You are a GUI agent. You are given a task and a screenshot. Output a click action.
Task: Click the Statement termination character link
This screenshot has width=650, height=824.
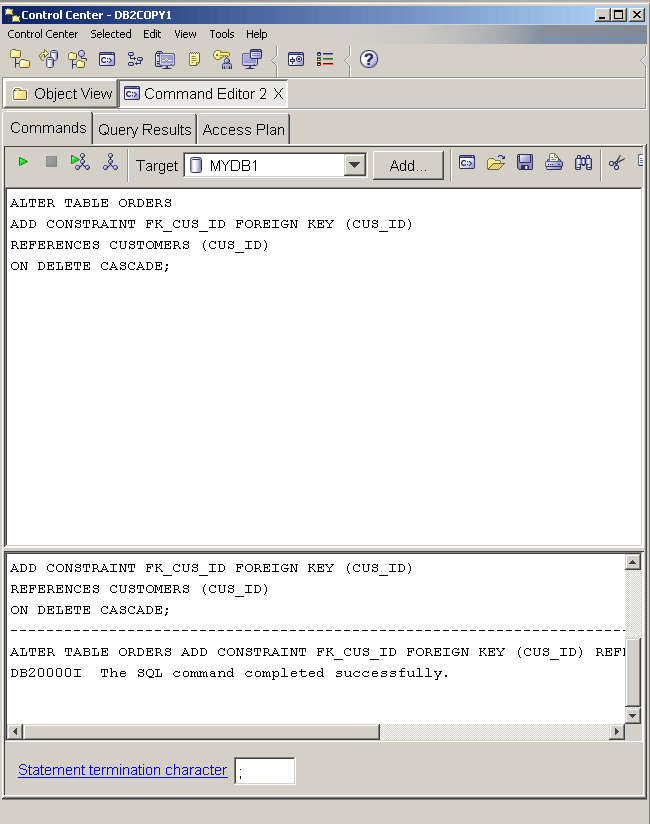122,770
